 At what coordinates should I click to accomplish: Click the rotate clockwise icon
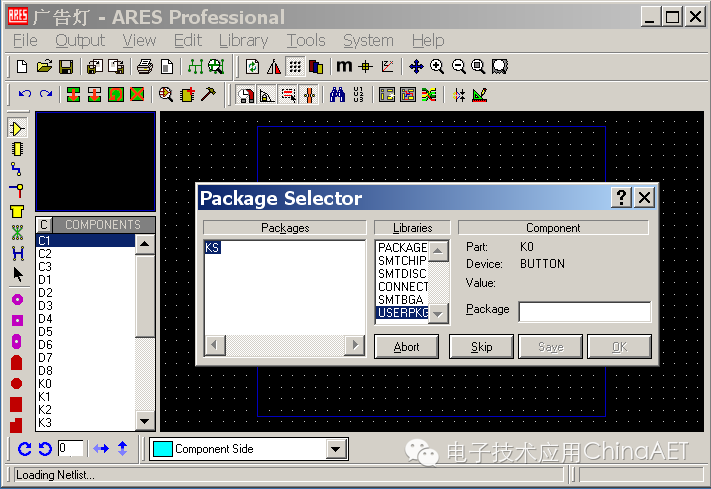(24, 449)
